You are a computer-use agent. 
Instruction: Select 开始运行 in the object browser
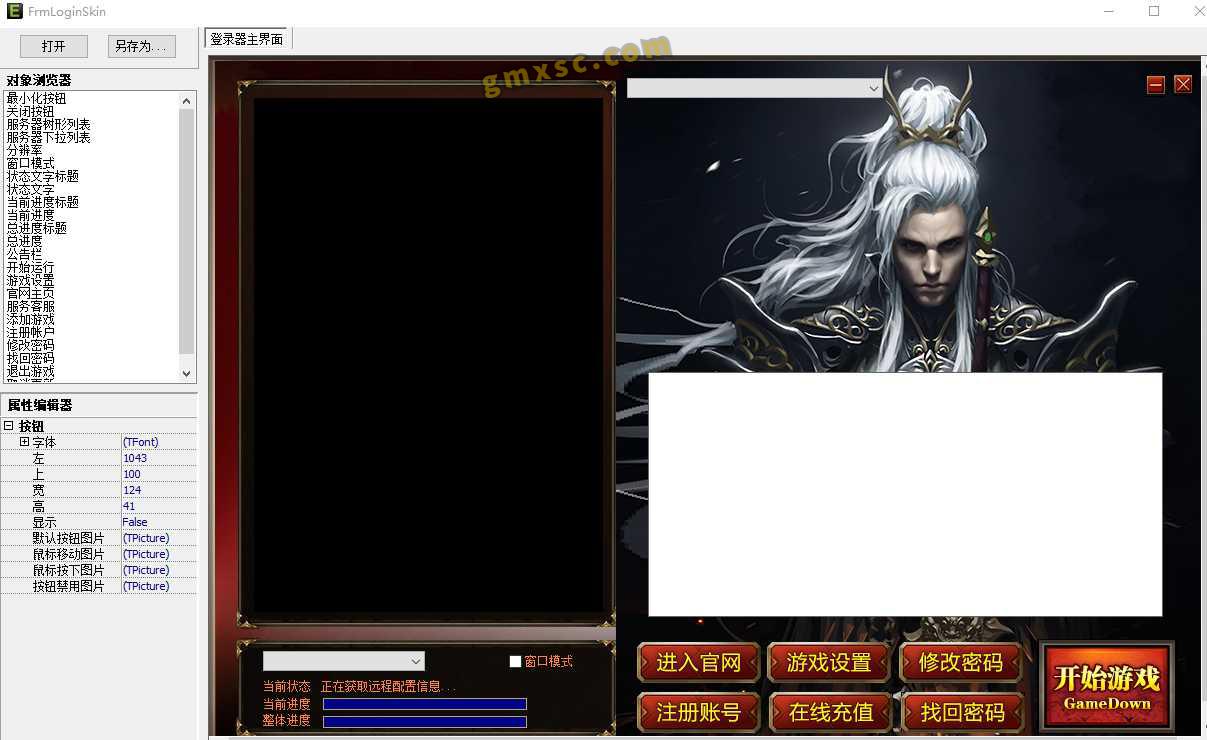(x=31, y=268)
